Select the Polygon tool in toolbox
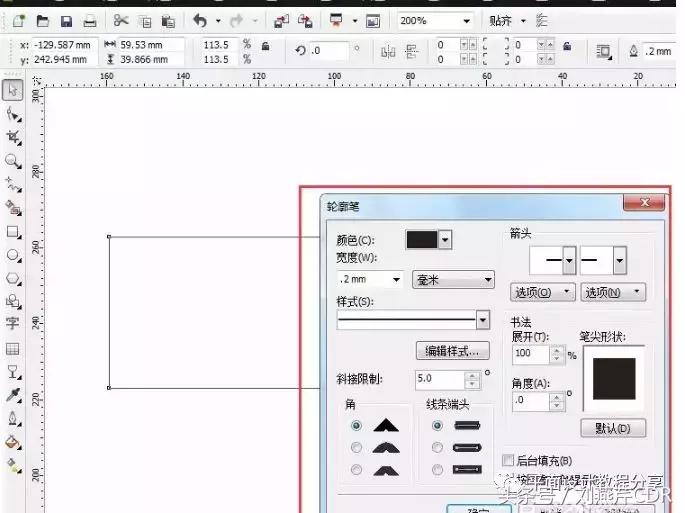 13,279
